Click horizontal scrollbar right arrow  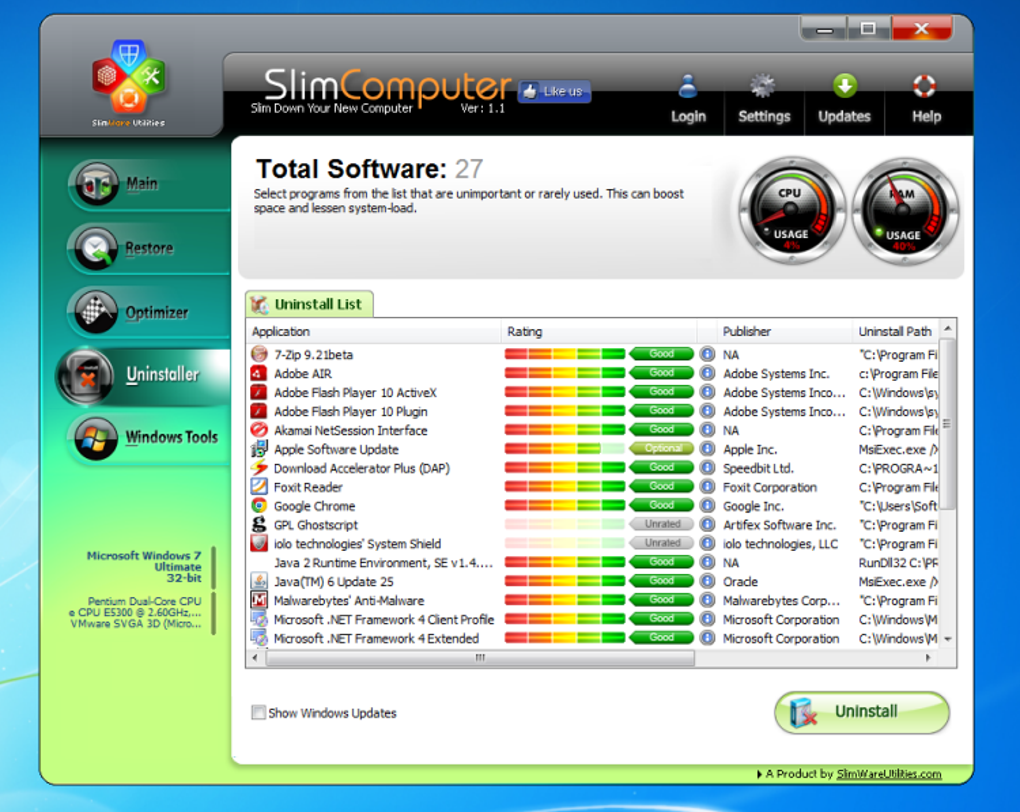(928, 658)
